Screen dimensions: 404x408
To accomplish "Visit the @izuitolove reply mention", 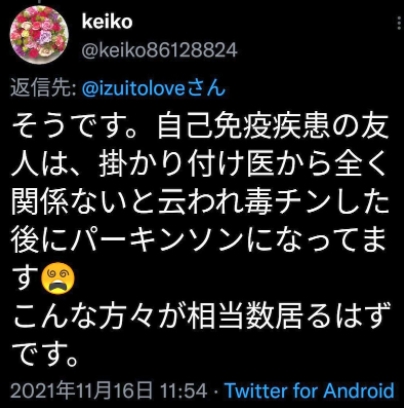I will (154, 89).
